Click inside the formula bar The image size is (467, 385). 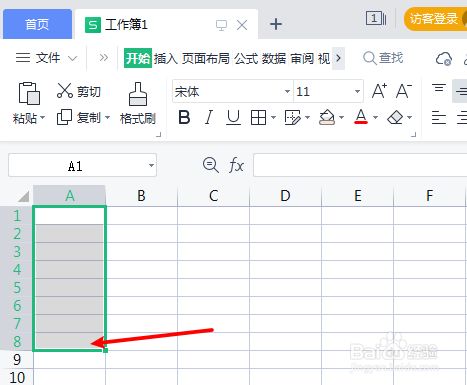tap(360, 165)
